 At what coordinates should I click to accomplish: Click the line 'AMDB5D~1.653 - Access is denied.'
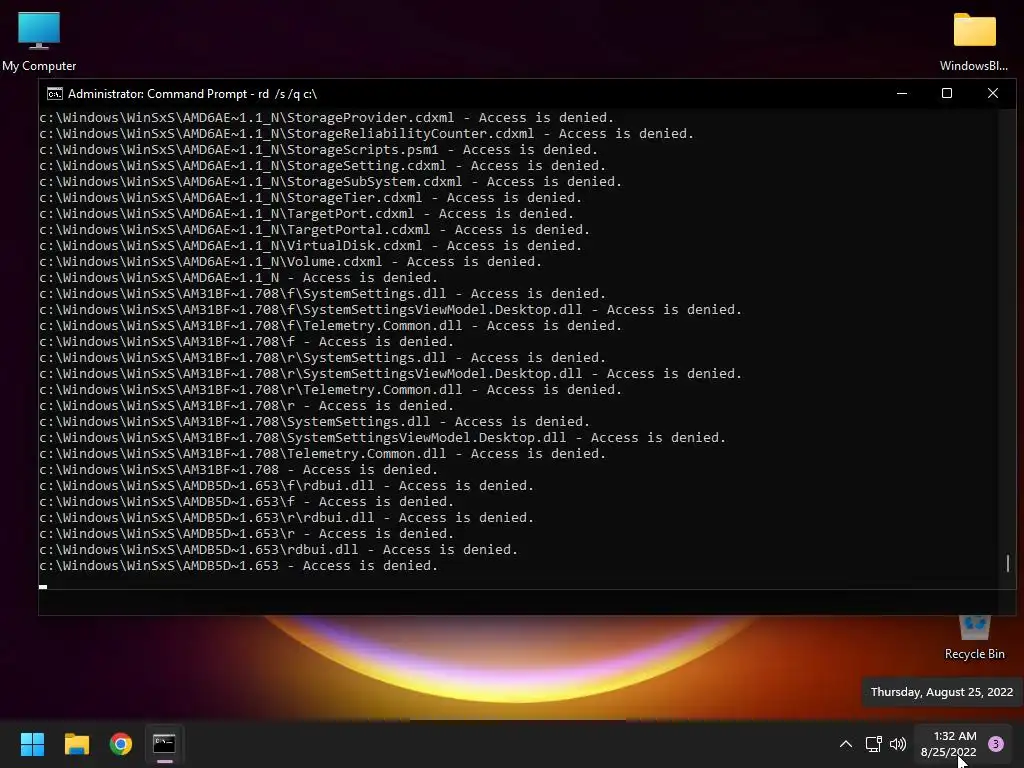click(x=238, y=566)
